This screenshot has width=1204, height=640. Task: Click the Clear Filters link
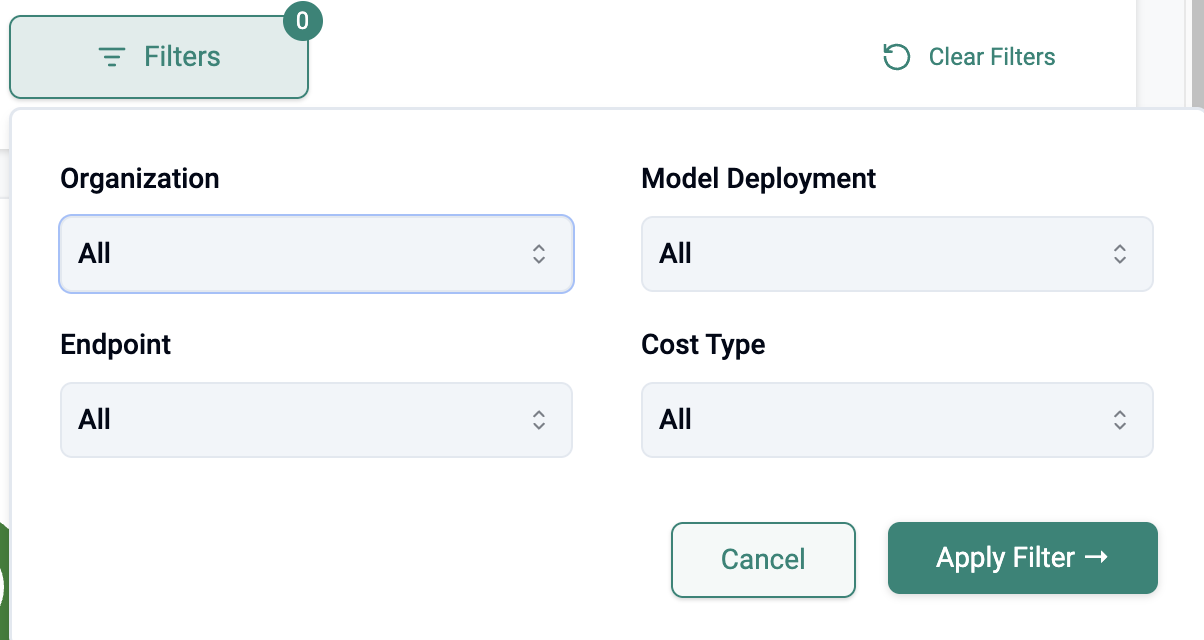coord(991,57)
